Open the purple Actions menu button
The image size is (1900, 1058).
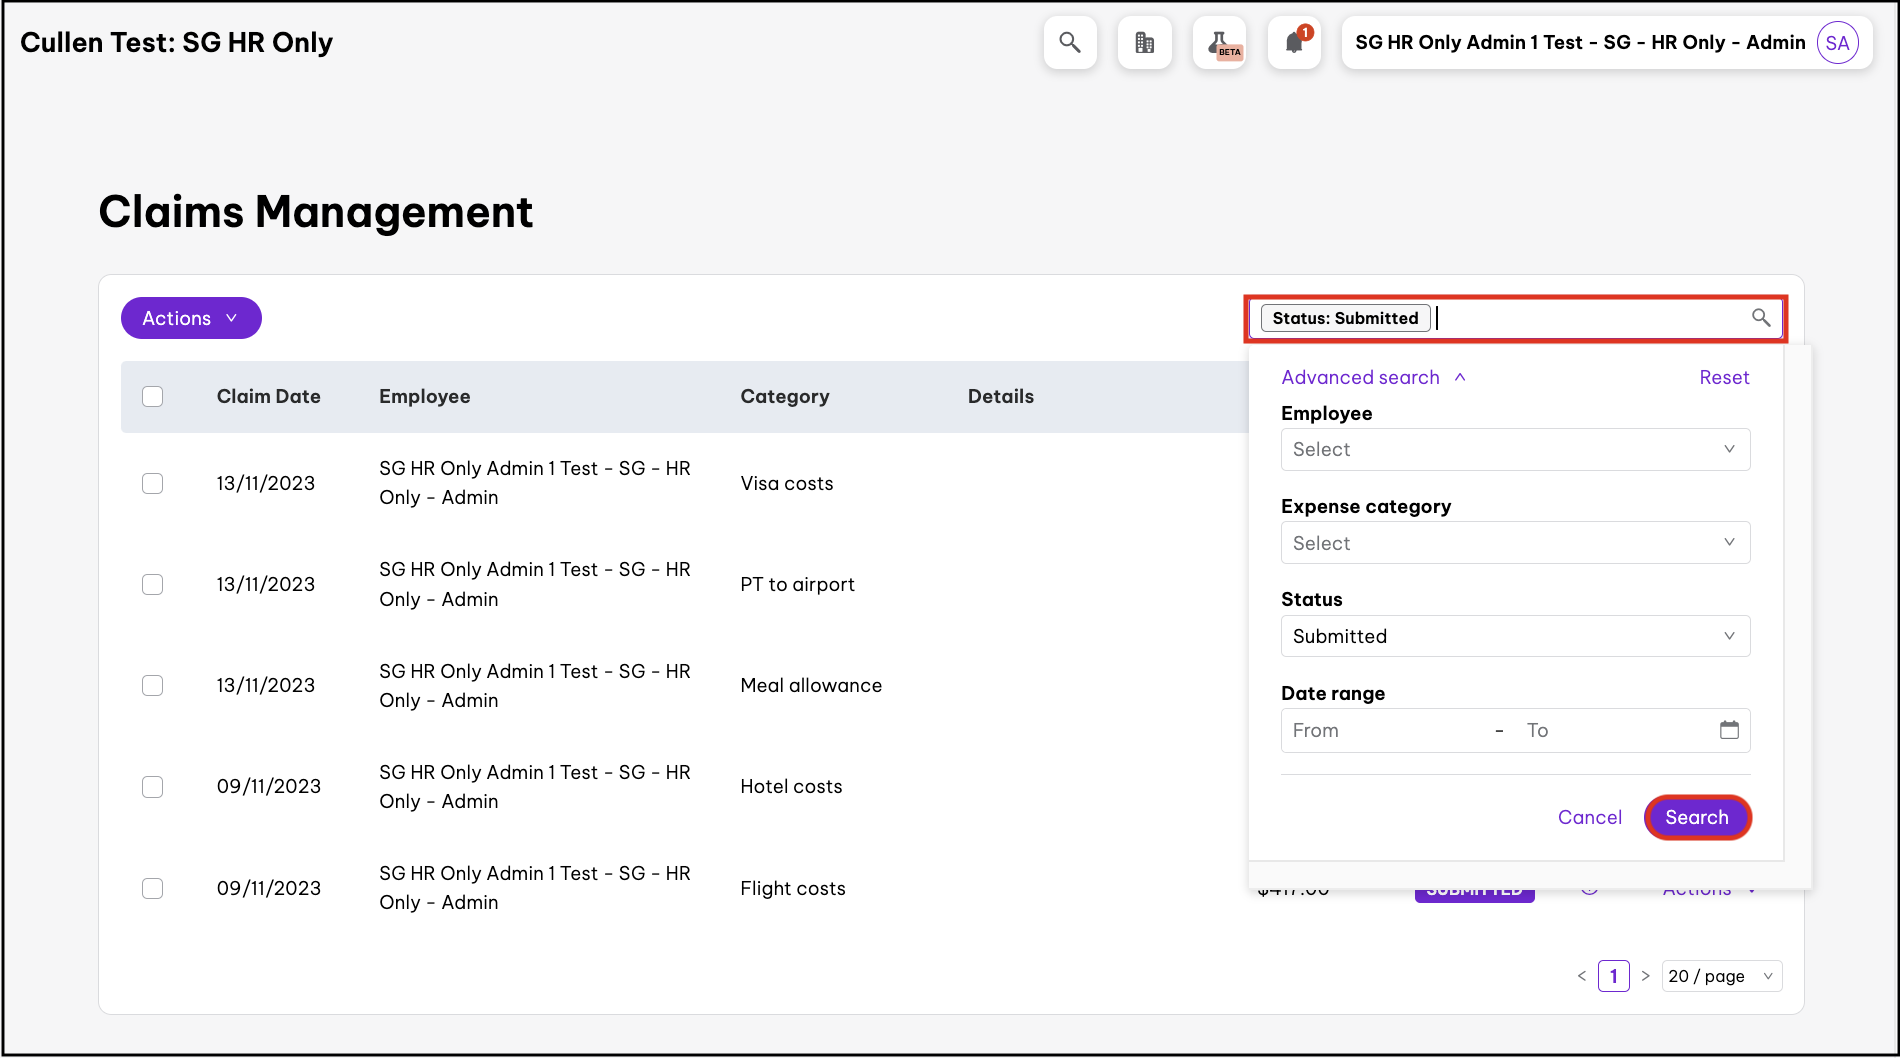[x=191, y=318]
